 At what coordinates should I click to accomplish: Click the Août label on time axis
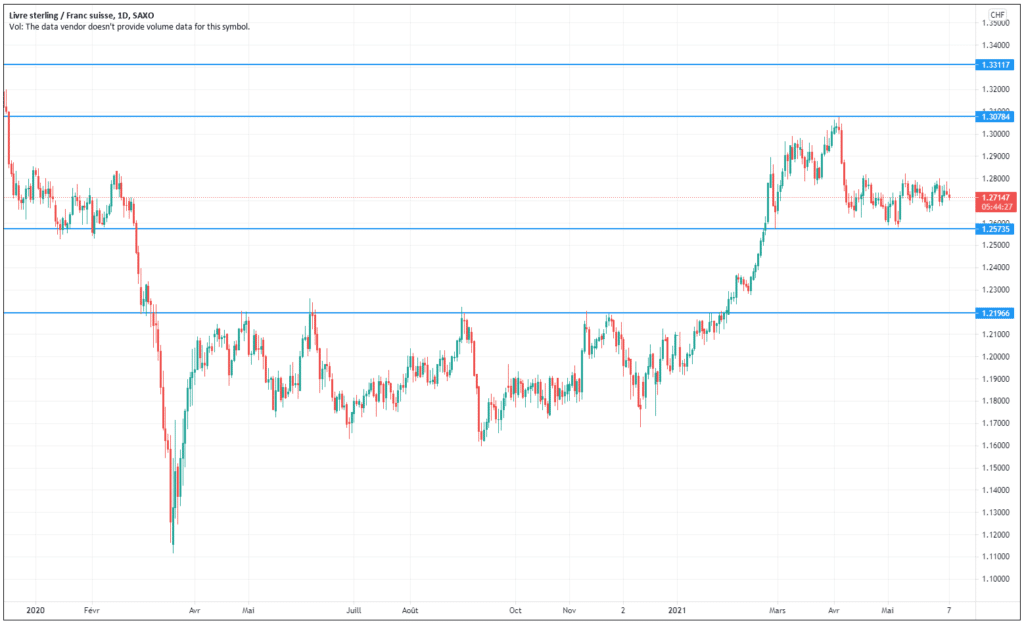coord(410,611)
